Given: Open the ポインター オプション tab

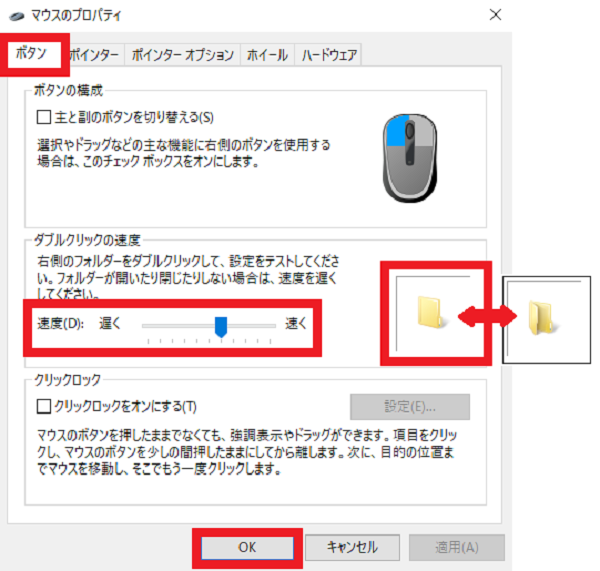Looking at the screenshot, I should click(183, 55).
